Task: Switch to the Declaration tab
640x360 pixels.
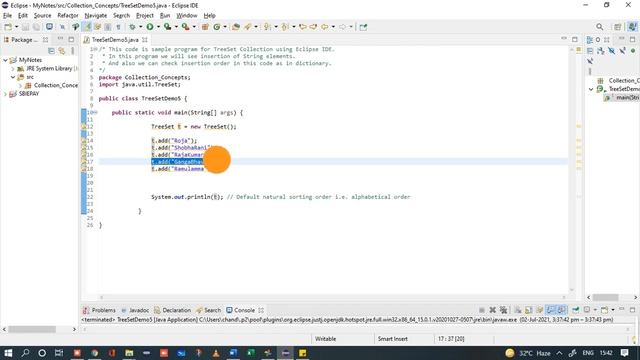Action: pos(172,310)
